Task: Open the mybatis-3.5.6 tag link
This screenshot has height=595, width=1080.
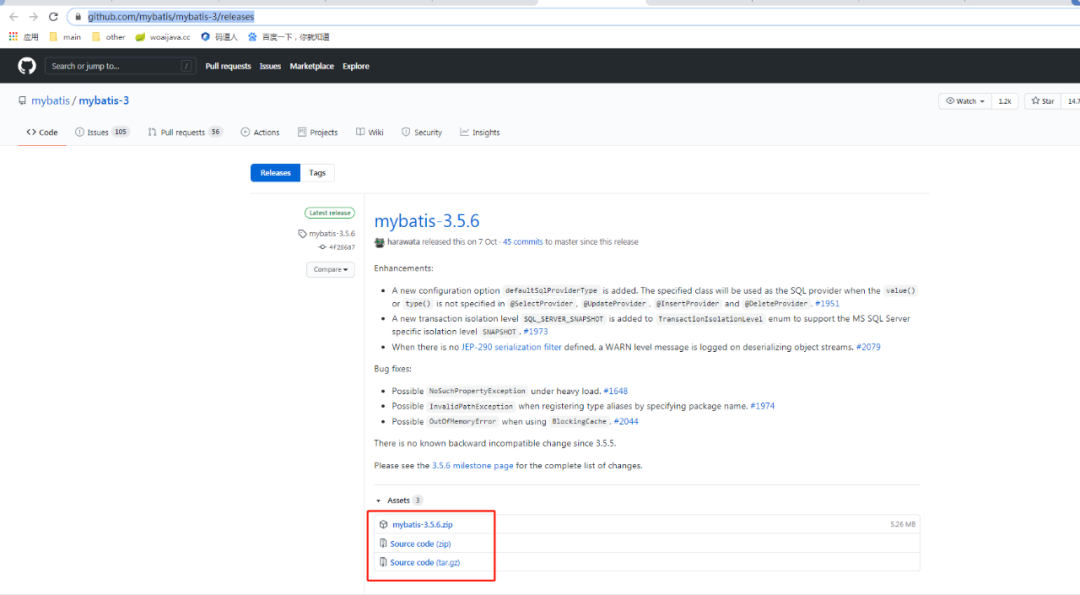Action: [332, 233]
